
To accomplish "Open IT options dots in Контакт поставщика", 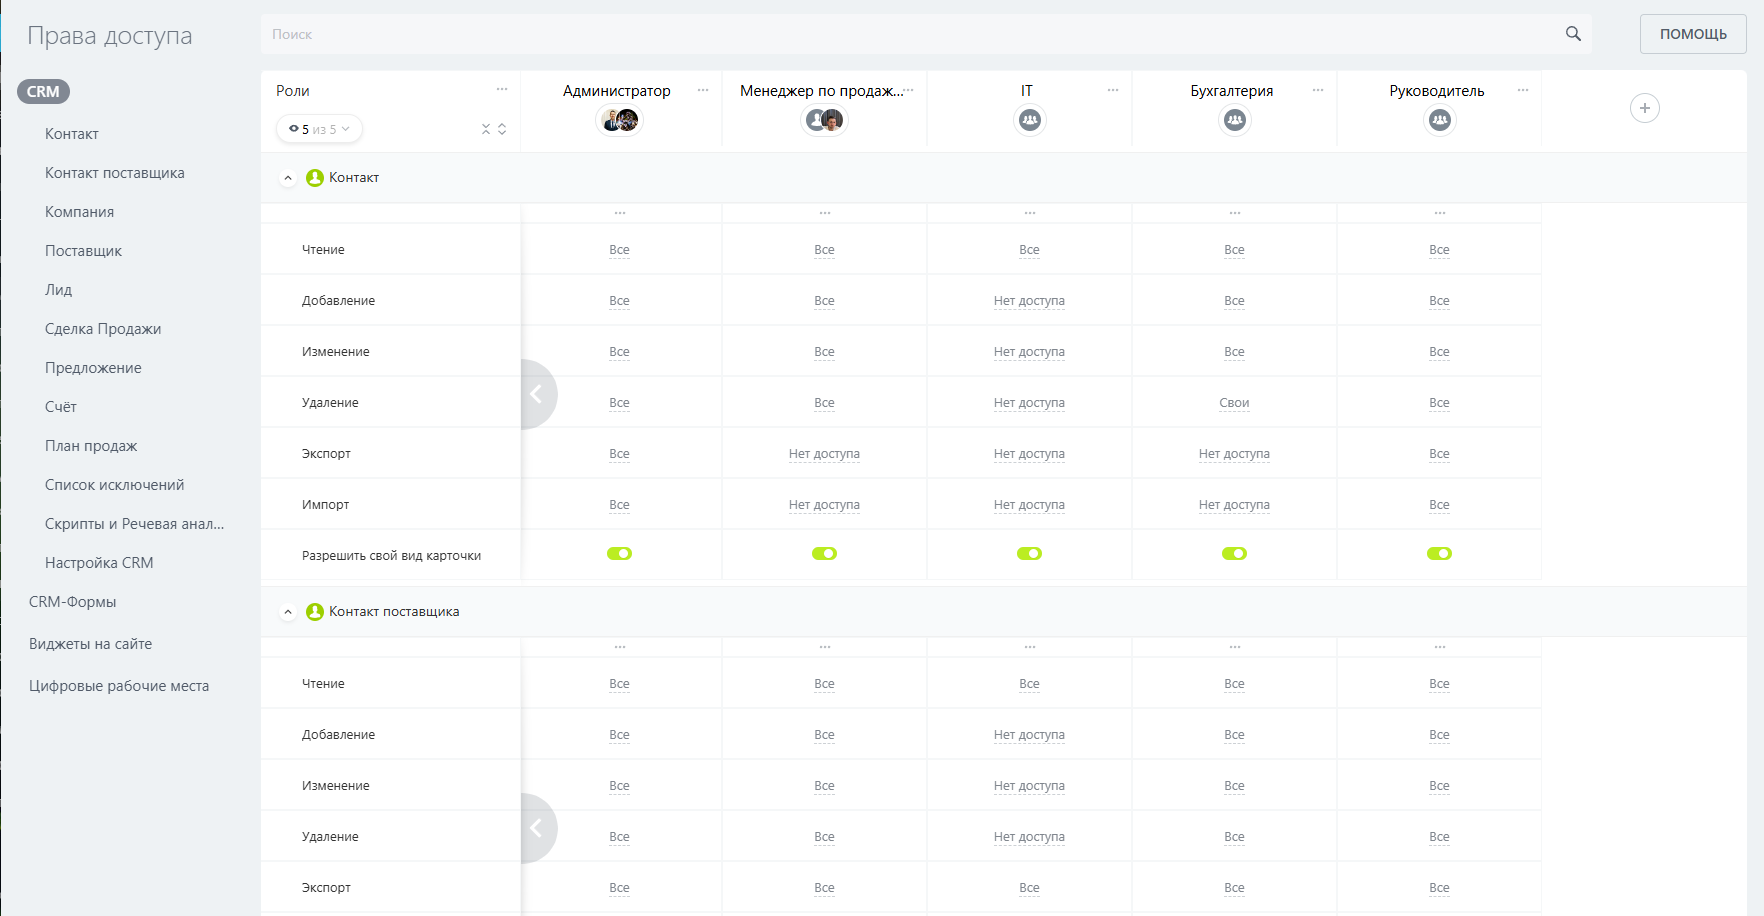I will pyautogui.click(x=1030, y=647).
